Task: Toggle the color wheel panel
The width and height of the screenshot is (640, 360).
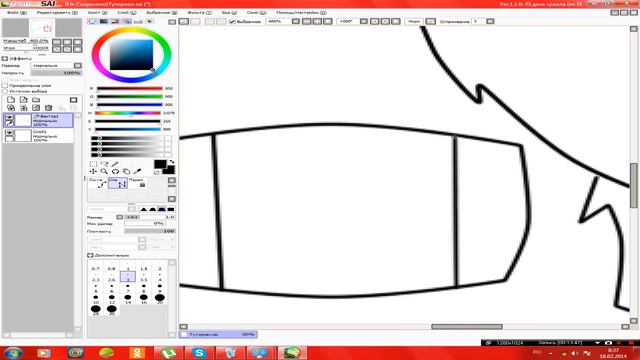Action: click(x=93, y=21)
